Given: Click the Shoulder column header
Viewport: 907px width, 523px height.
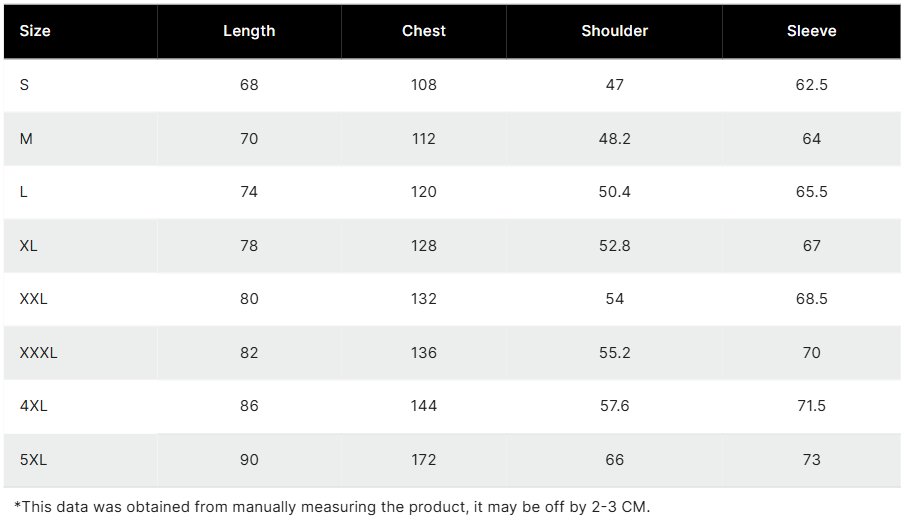Looking at the screenshot, I should [614, 31].
